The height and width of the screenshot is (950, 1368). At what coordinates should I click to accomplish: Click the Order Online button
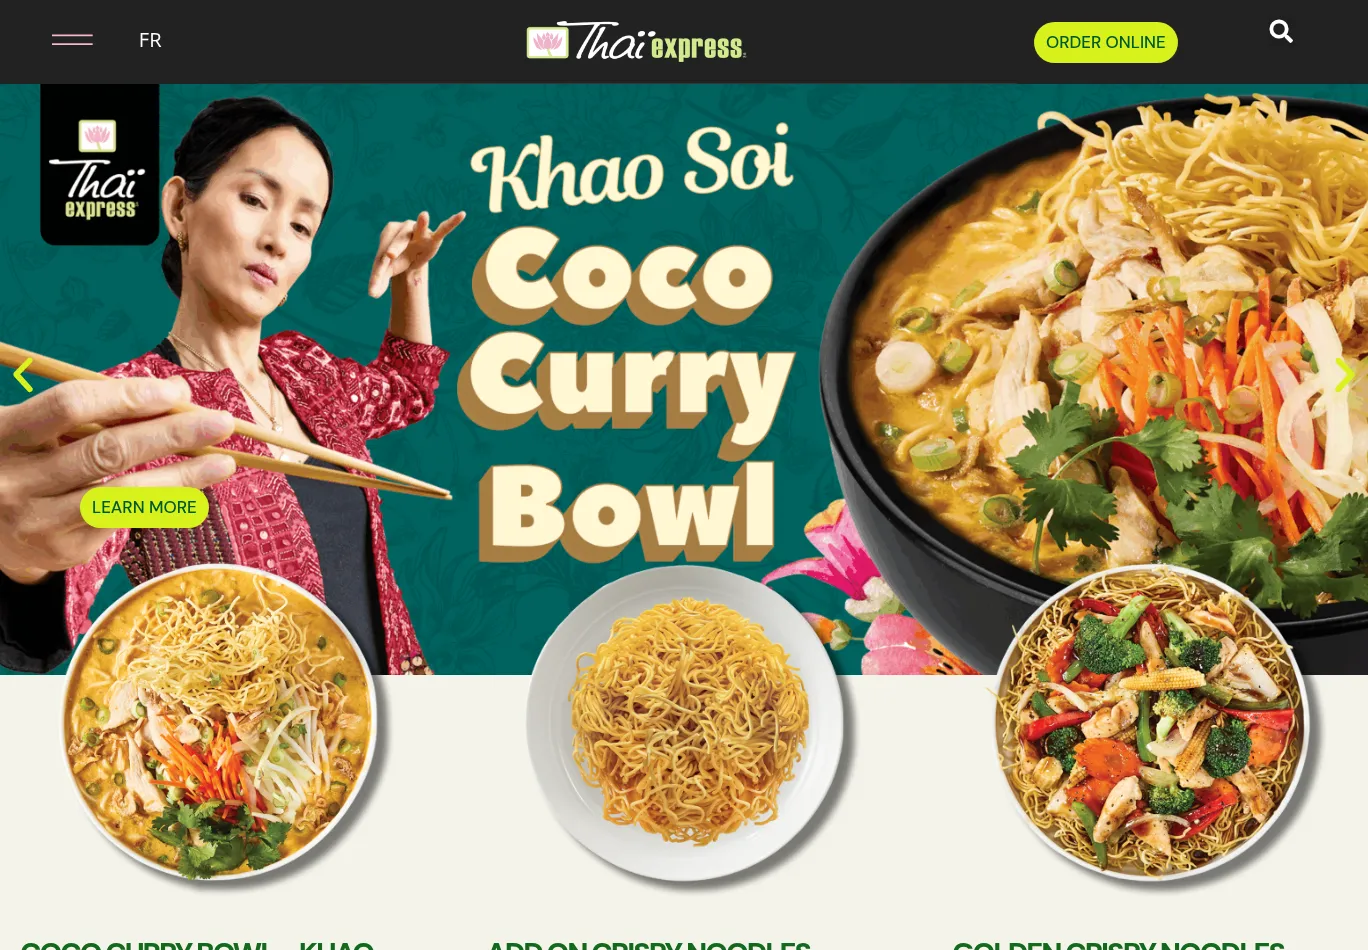pyautogui.click(x=1105, y=42)
